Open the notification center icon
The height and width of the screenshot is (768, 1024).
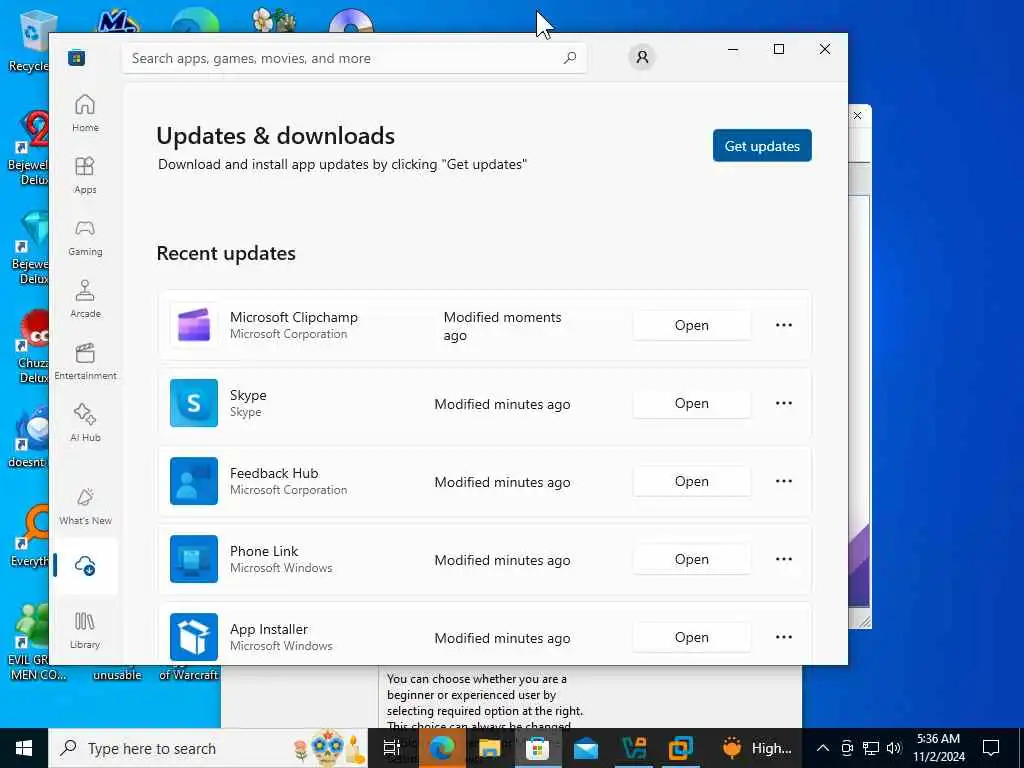pos(991,748)
